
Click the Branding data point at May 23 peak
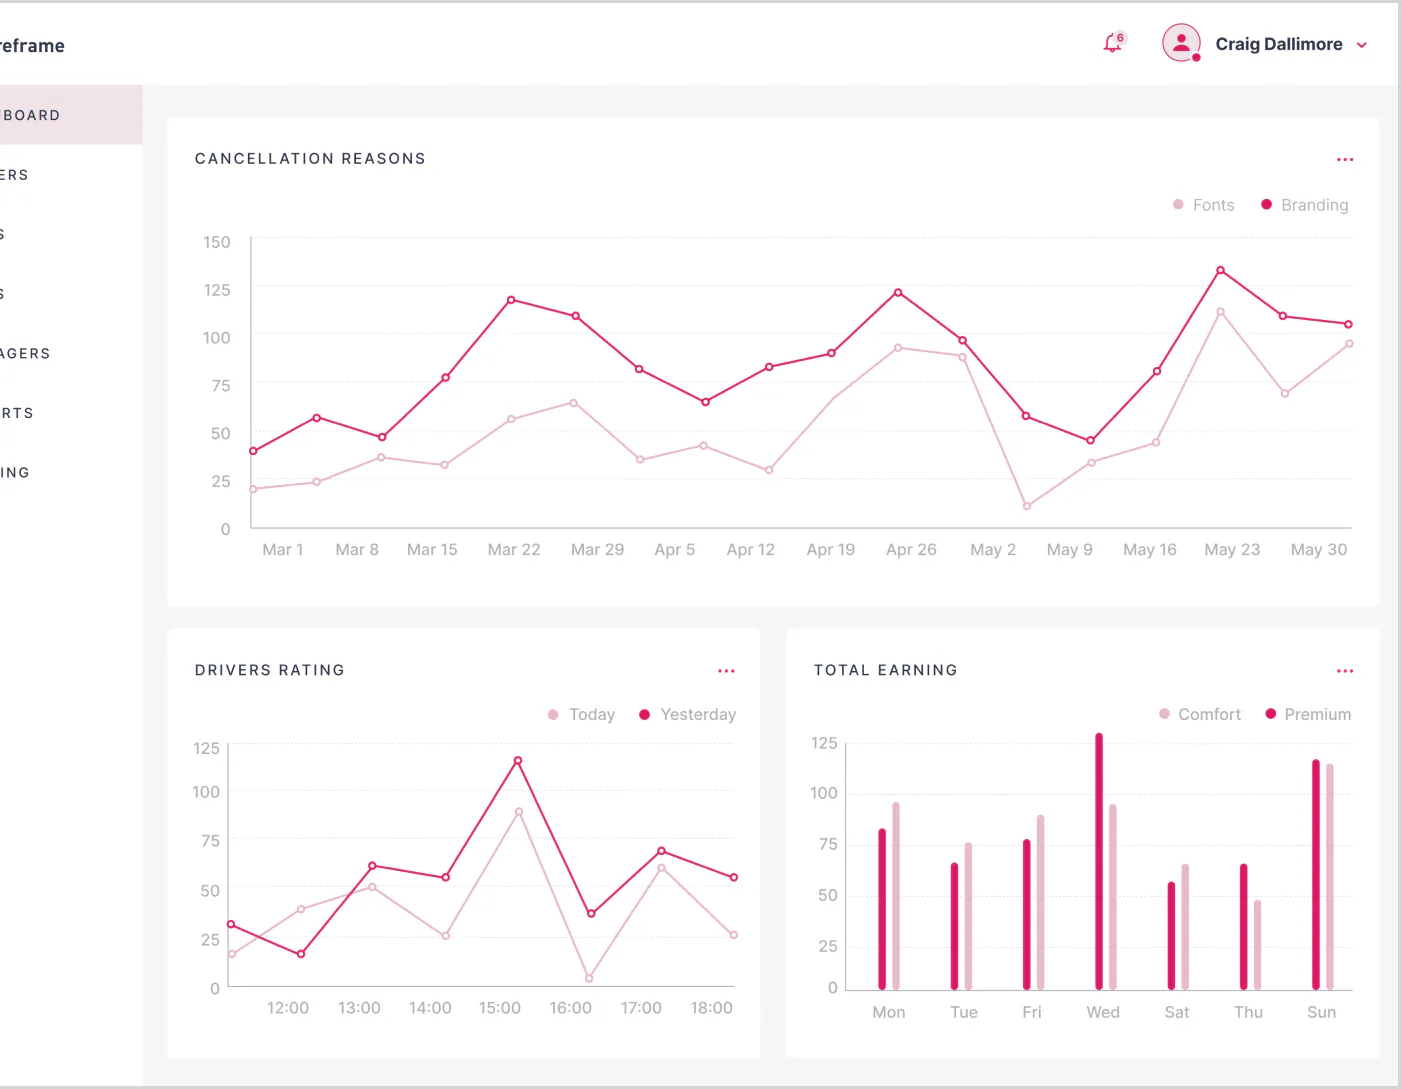[x=1220, y=270]
